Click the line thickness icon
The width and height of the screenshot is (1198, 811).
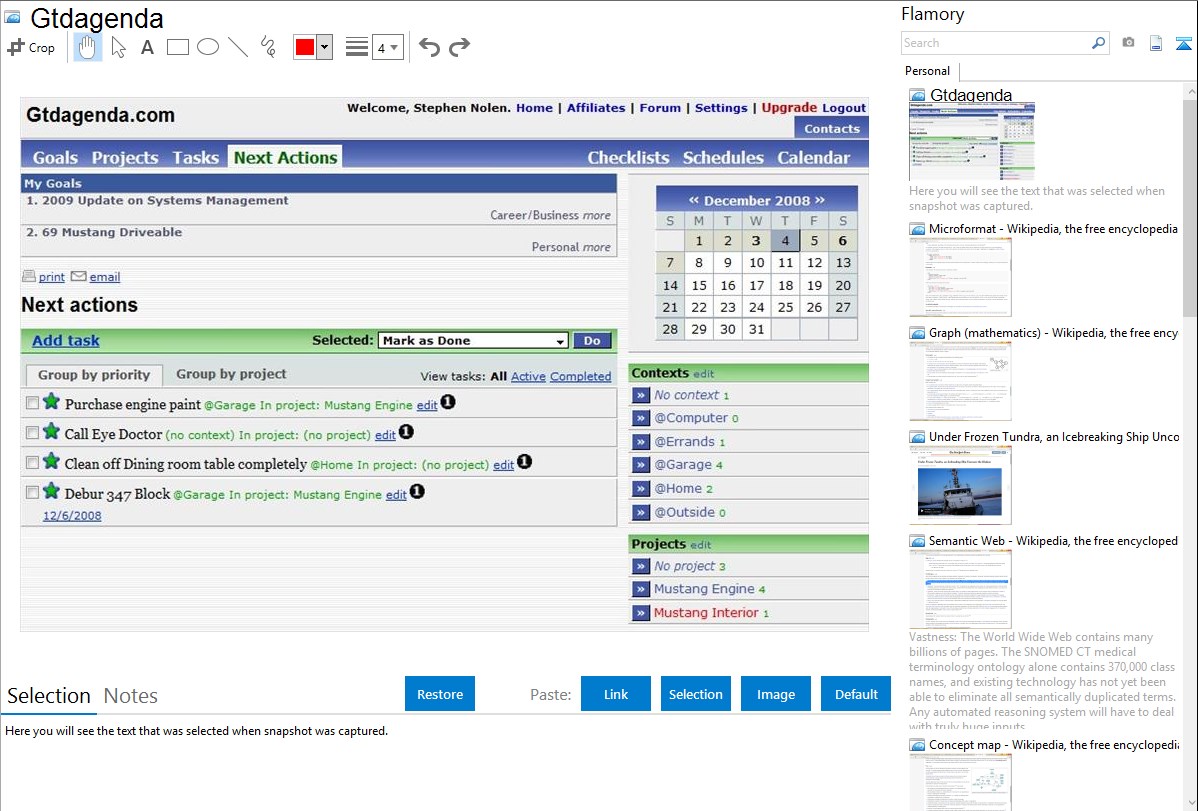click(x=356, y=47)
